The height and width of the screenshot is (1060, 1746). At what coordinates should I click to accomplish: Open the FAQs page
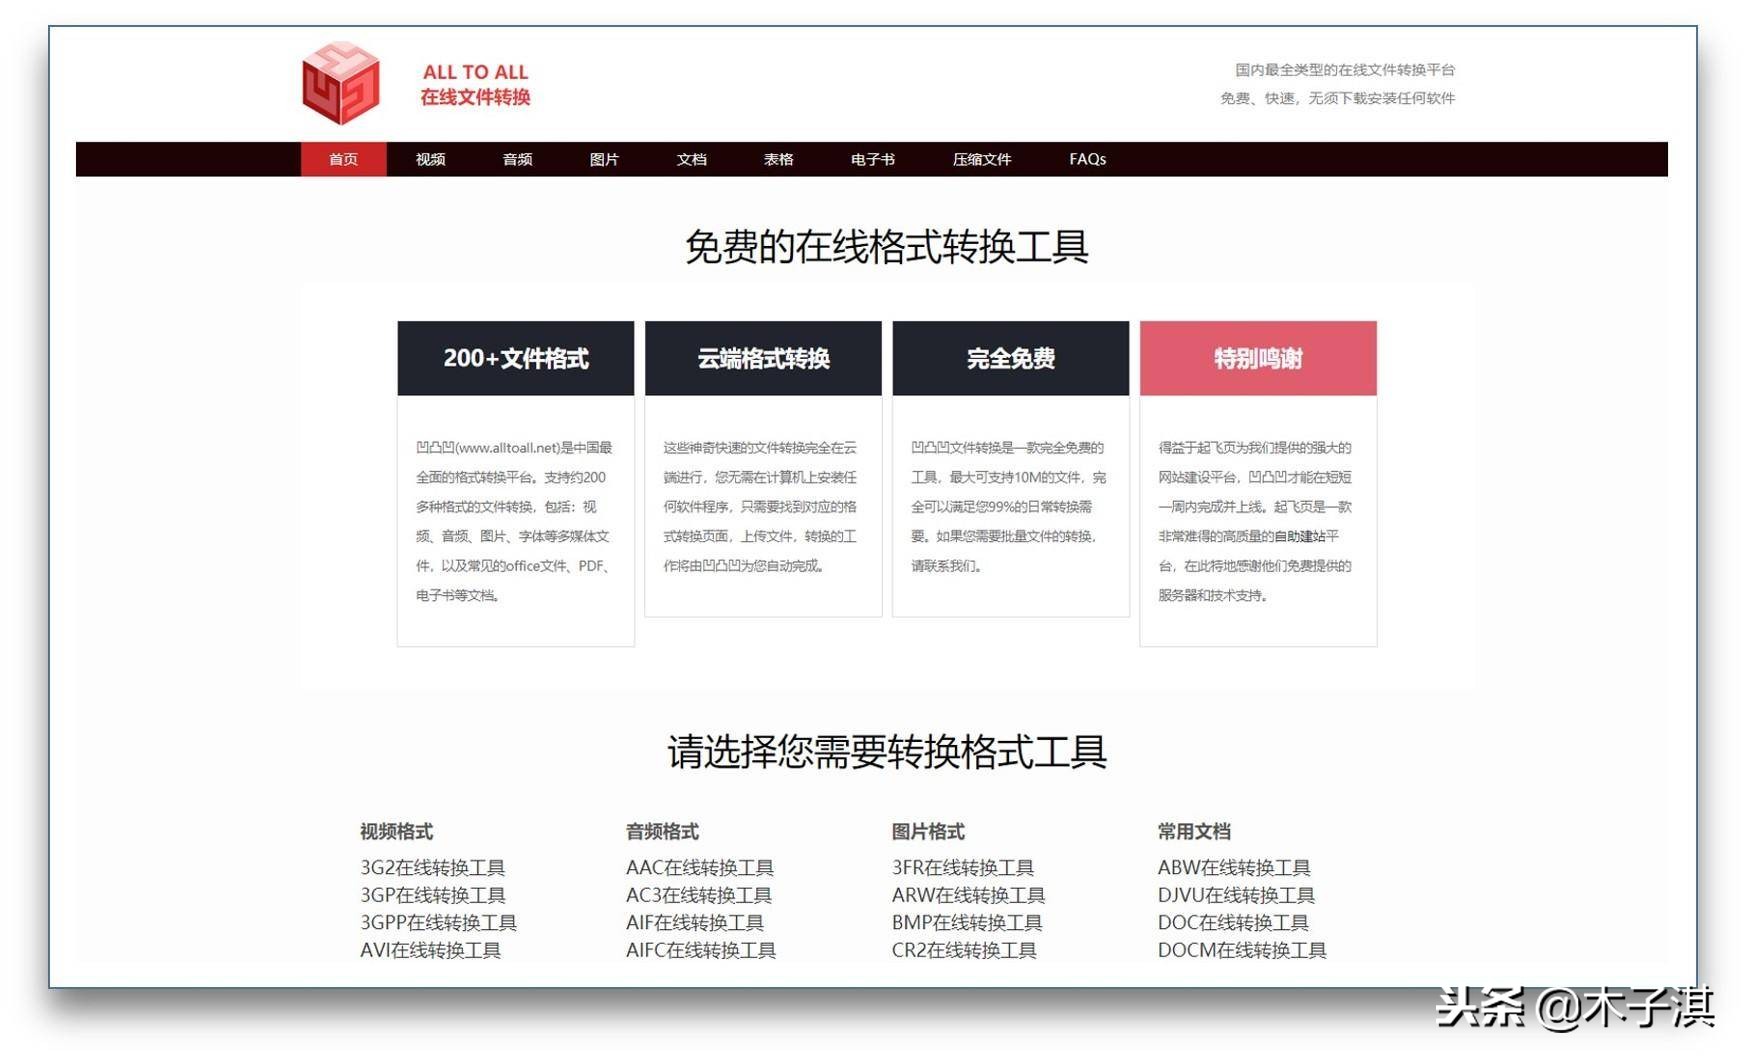[1088, 158]
